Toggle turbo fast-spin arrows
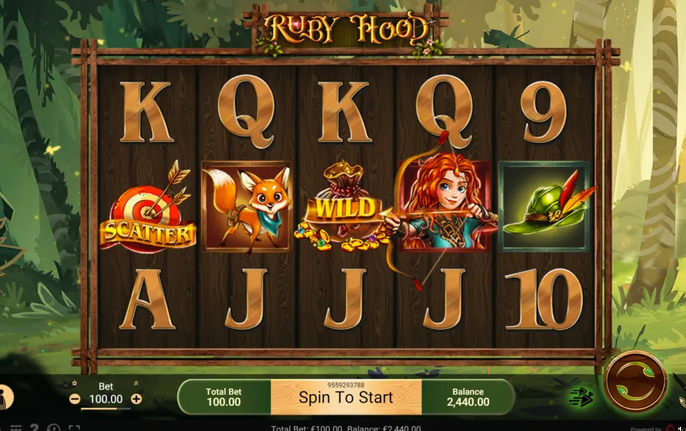 tap(581, 397)
